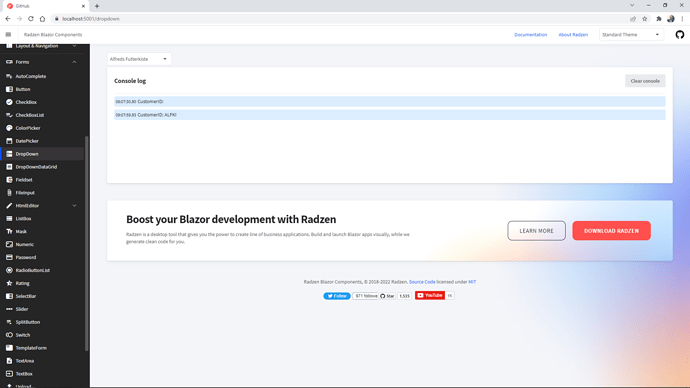Click the CheckBox sidebar icon

click(9, 102)
